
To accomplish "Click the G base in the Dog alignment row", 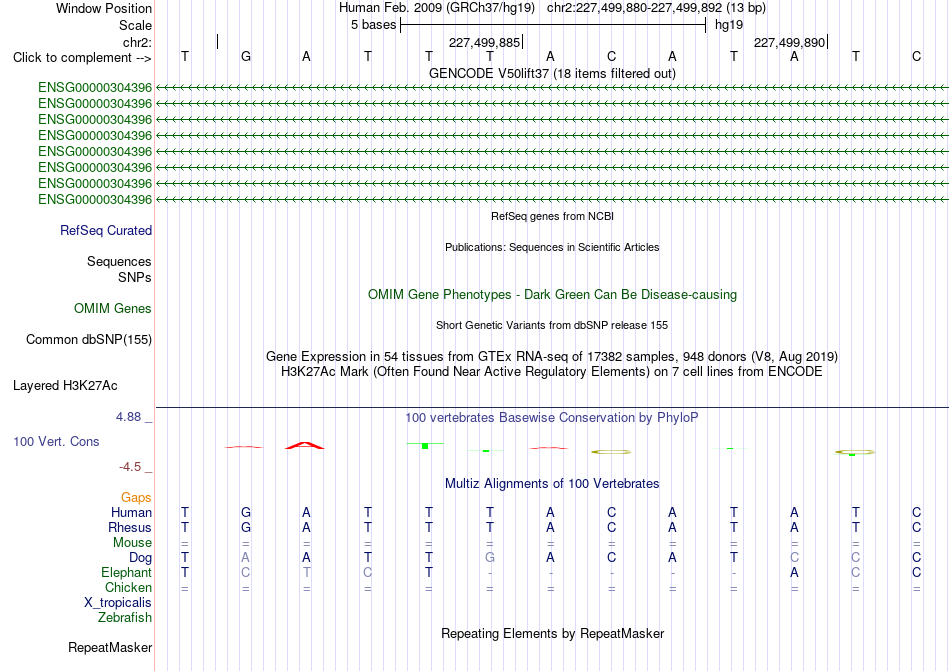I will coord(490,557).
